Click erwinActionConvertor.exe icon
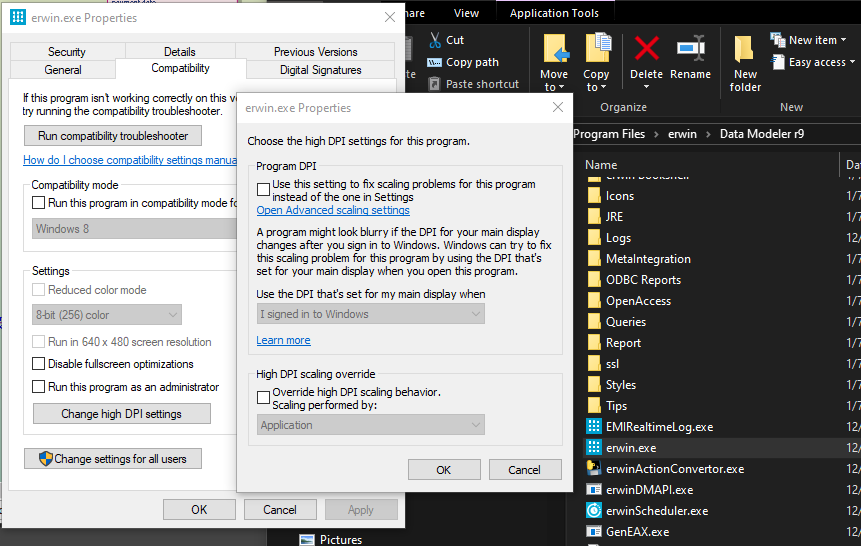The image size is (861, 546). tap(594, 468)
